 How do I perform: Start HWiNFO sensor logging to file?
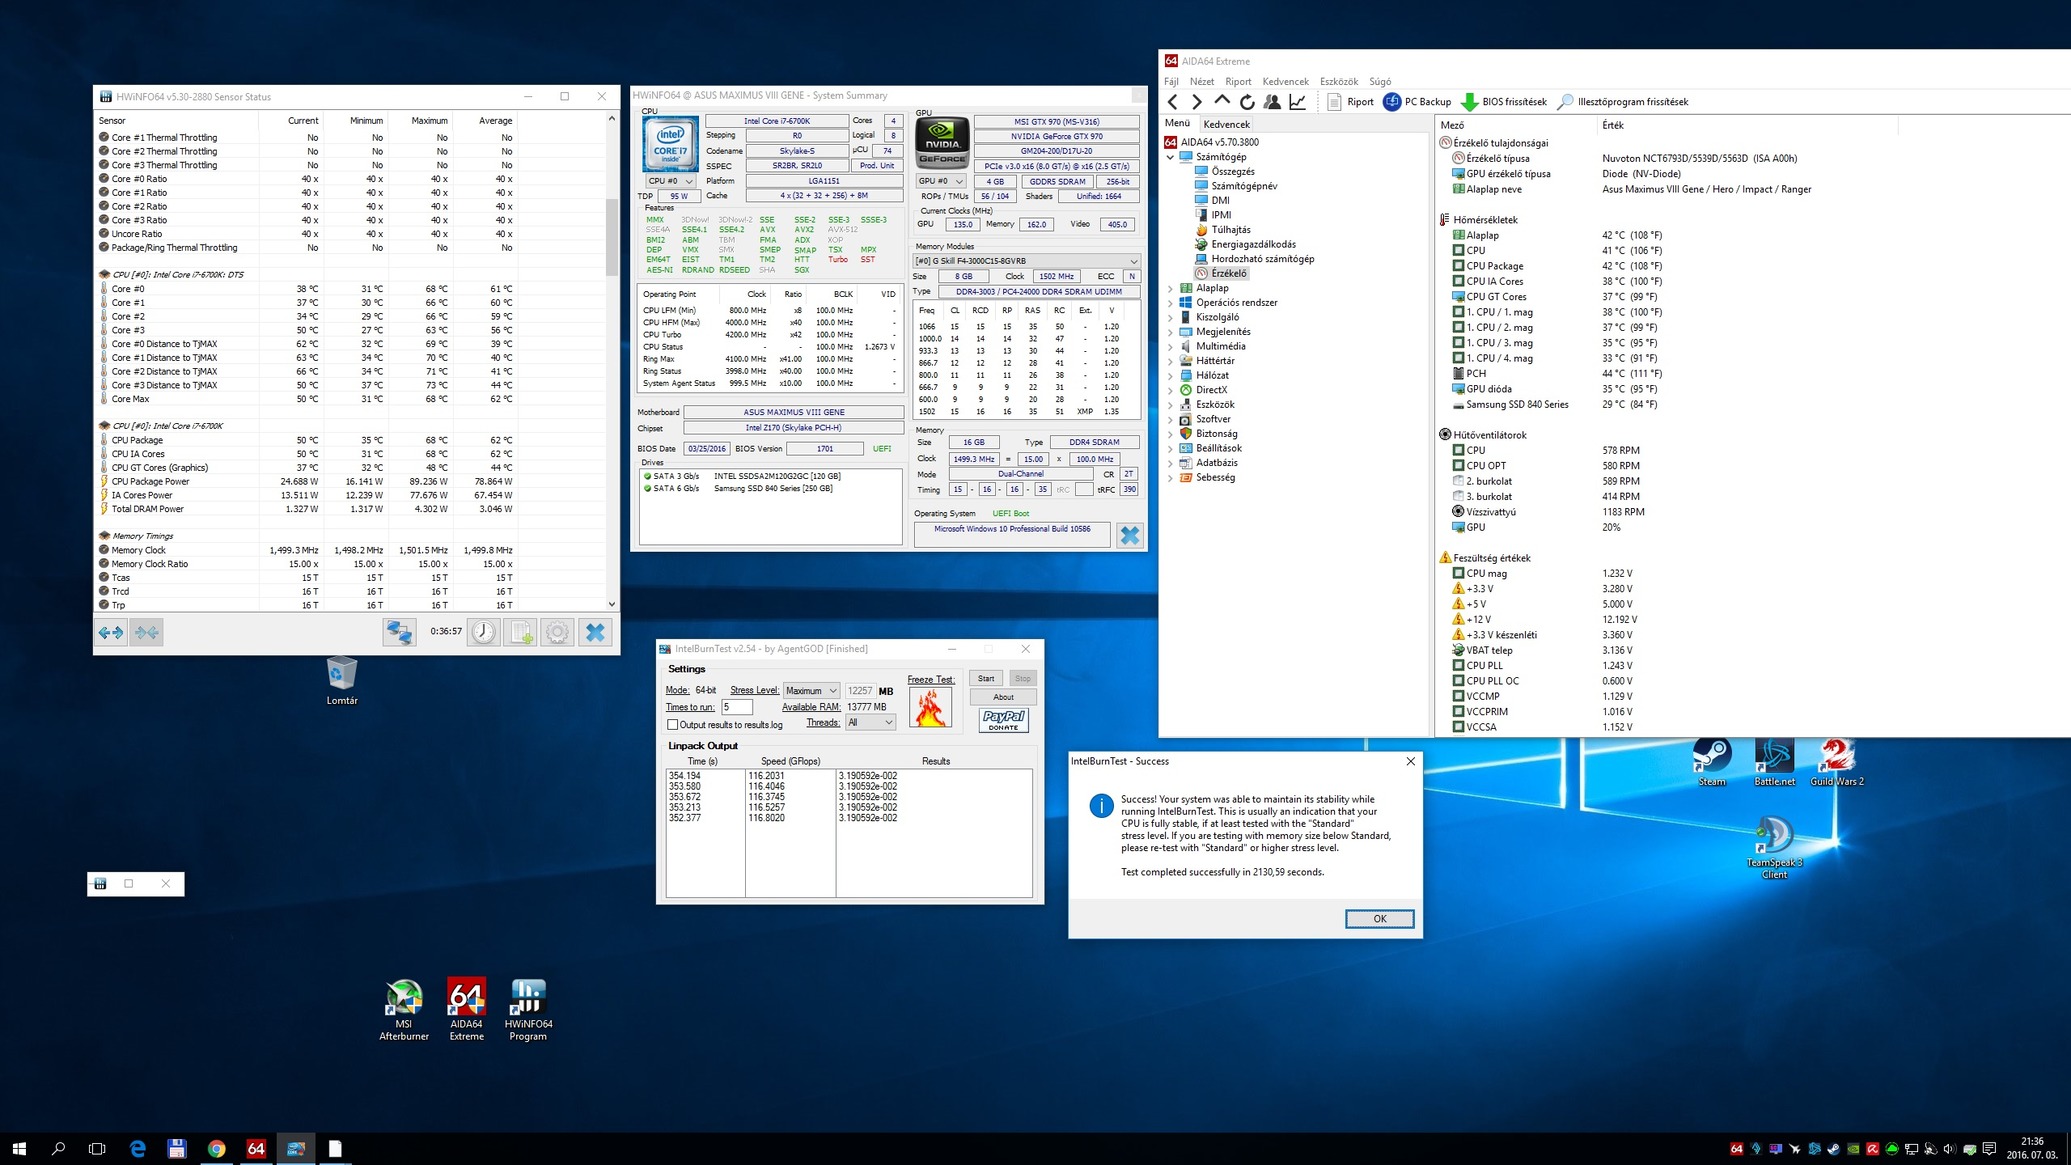point(520,632)
